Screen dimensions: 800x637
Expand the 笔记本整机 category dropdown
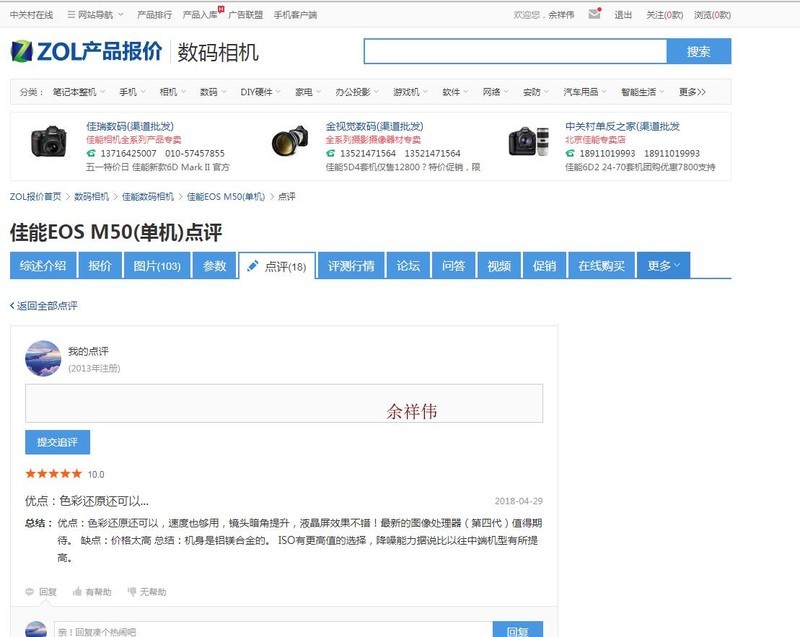click(x=79, y=92)
